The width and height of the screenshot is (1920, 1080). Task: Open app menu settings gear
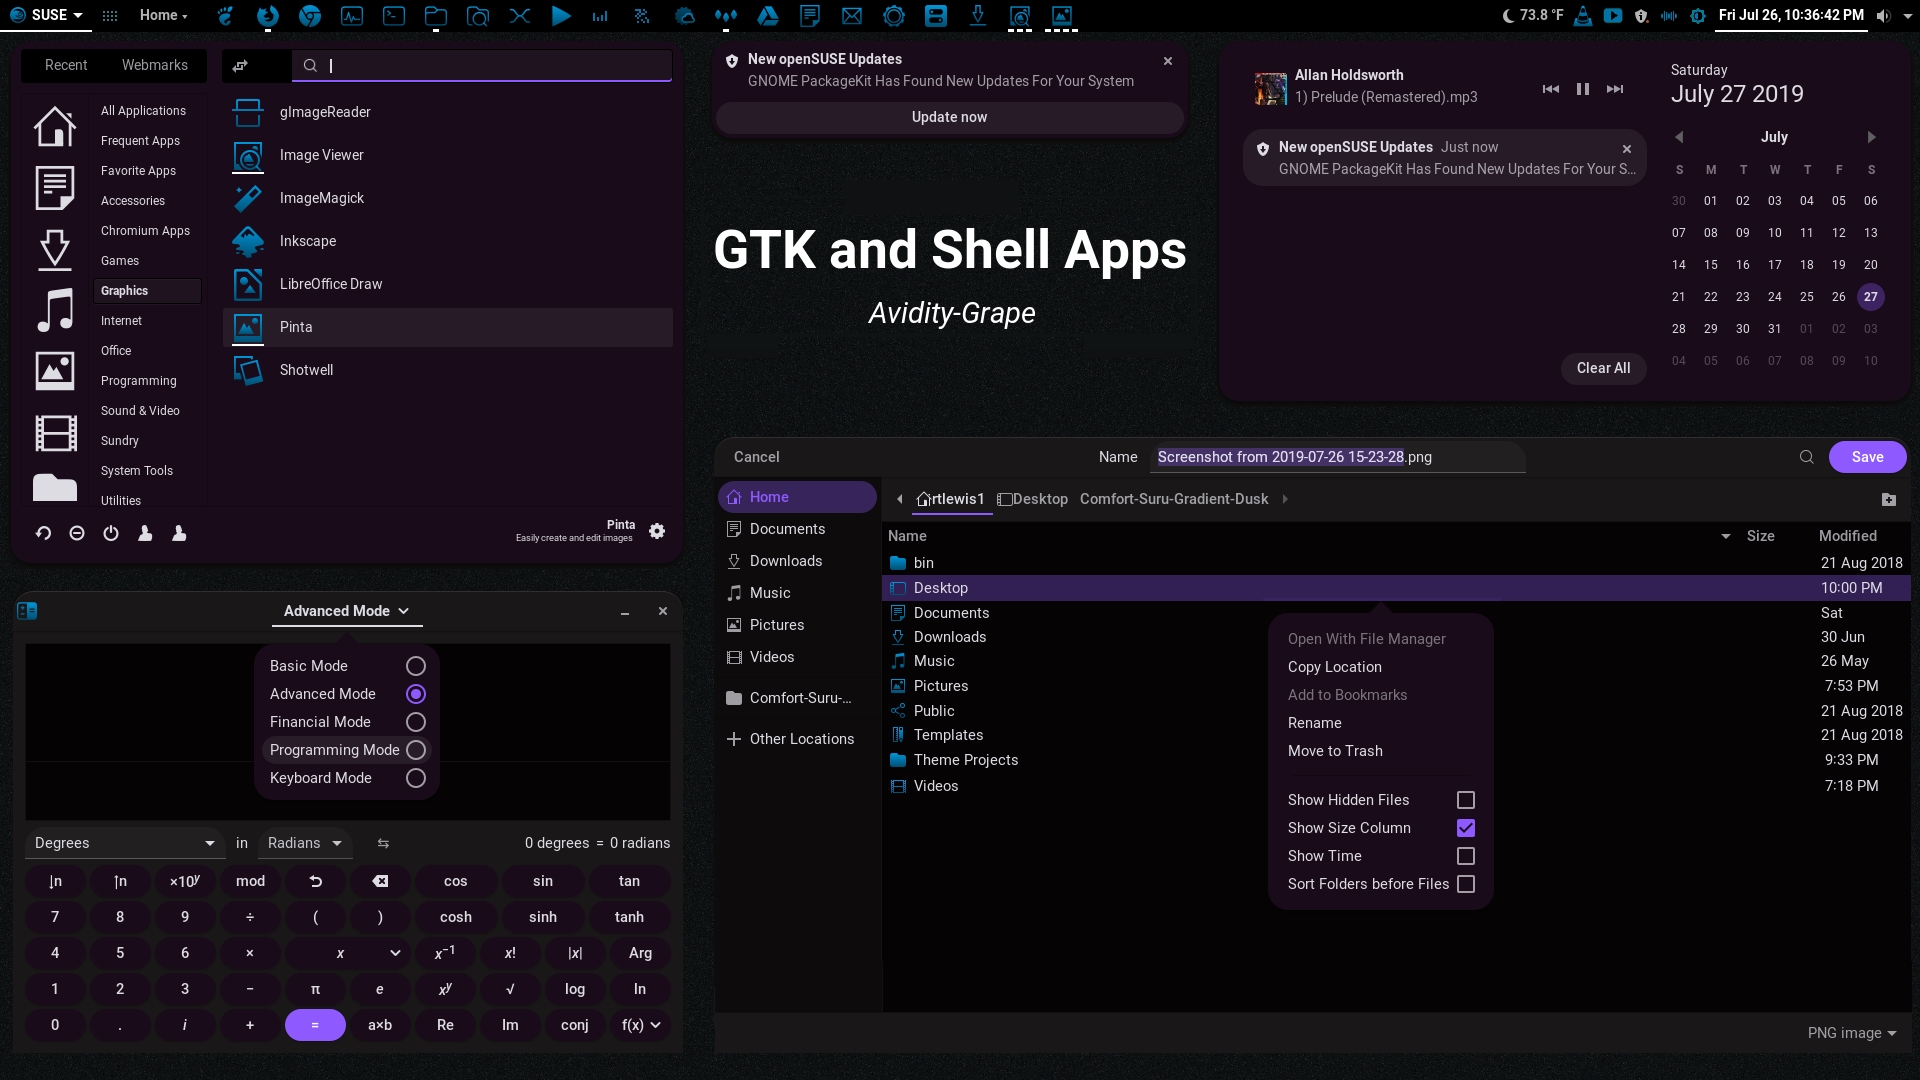click(657, 531)
